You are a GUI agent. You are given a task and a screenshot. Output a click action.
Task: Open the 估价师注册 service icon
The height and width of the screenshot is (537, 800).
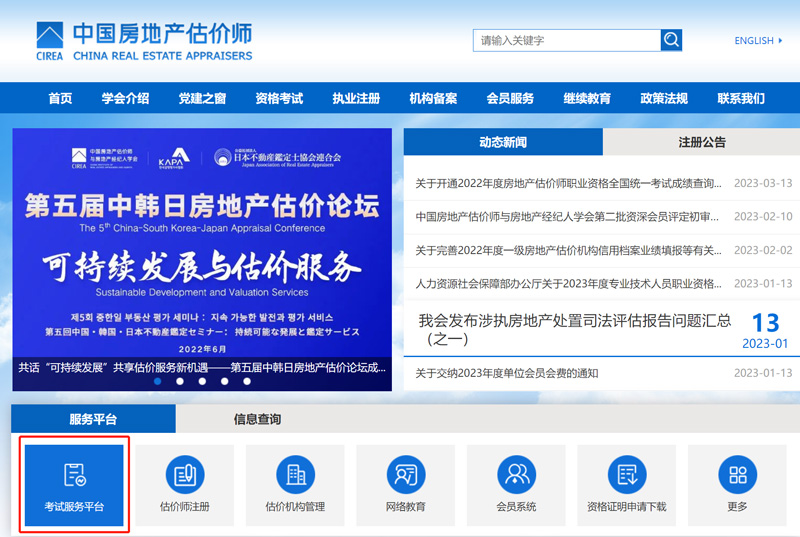(185, 475)
